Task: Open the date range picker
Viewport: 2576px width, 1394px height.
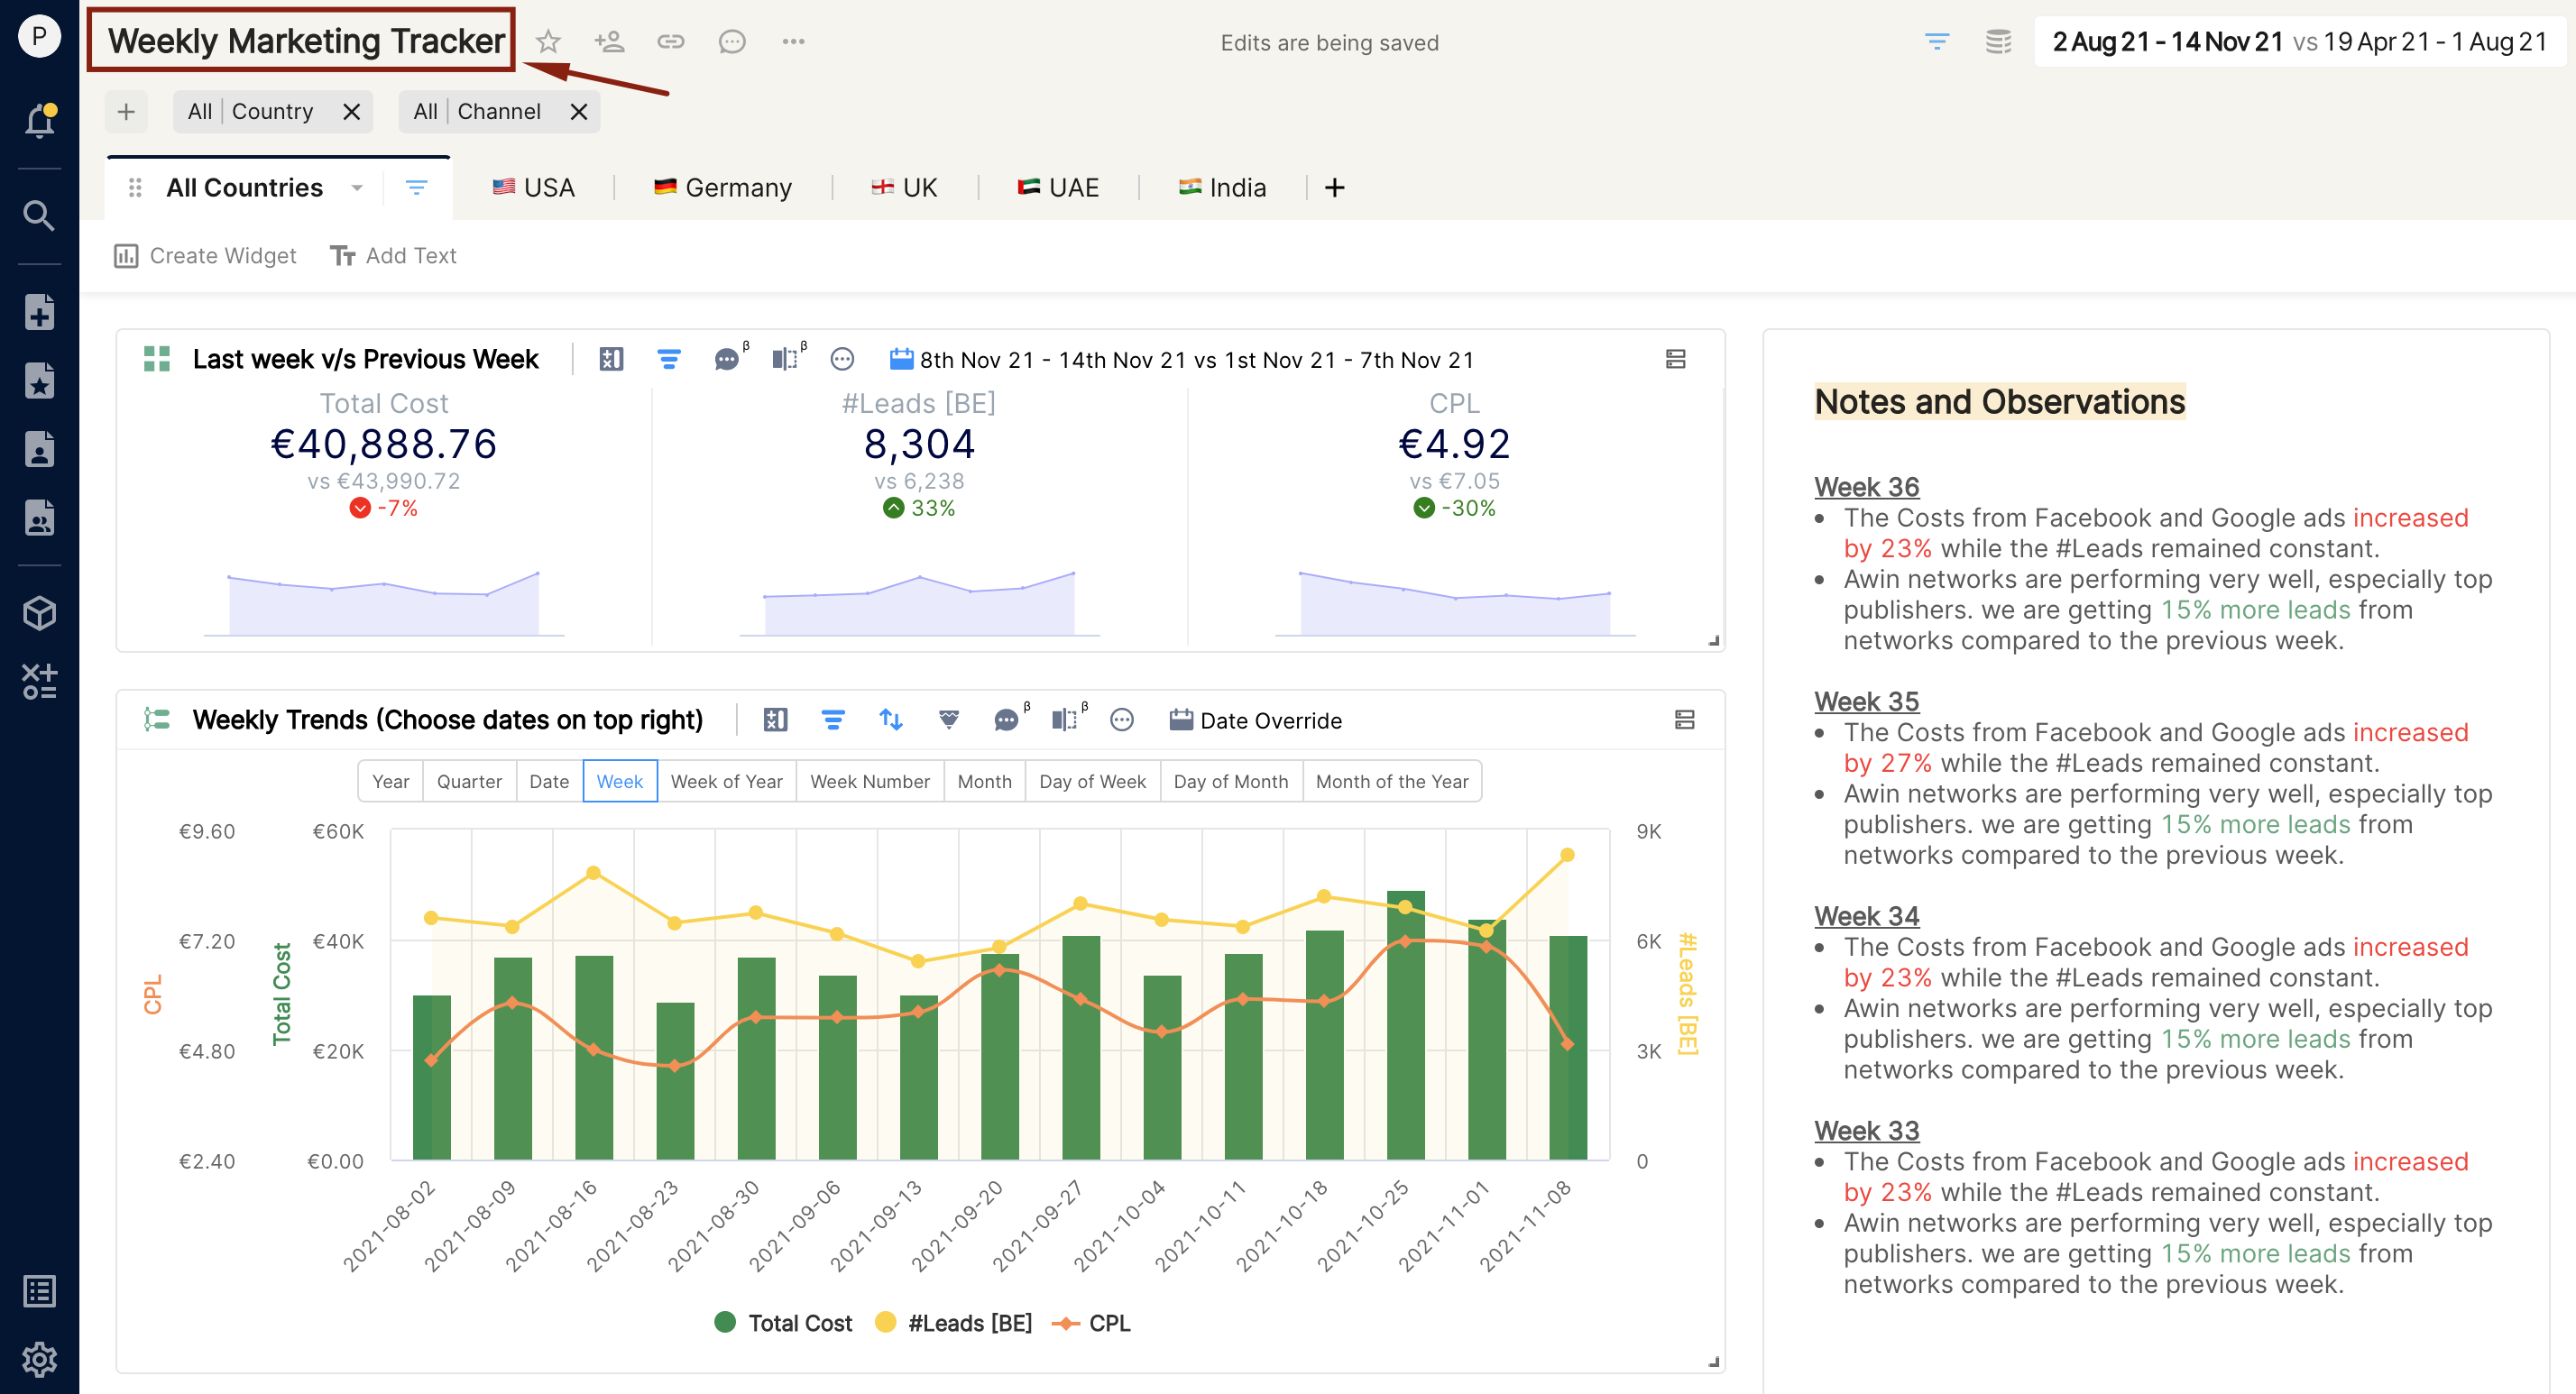Action: [x=2299, y=41]
